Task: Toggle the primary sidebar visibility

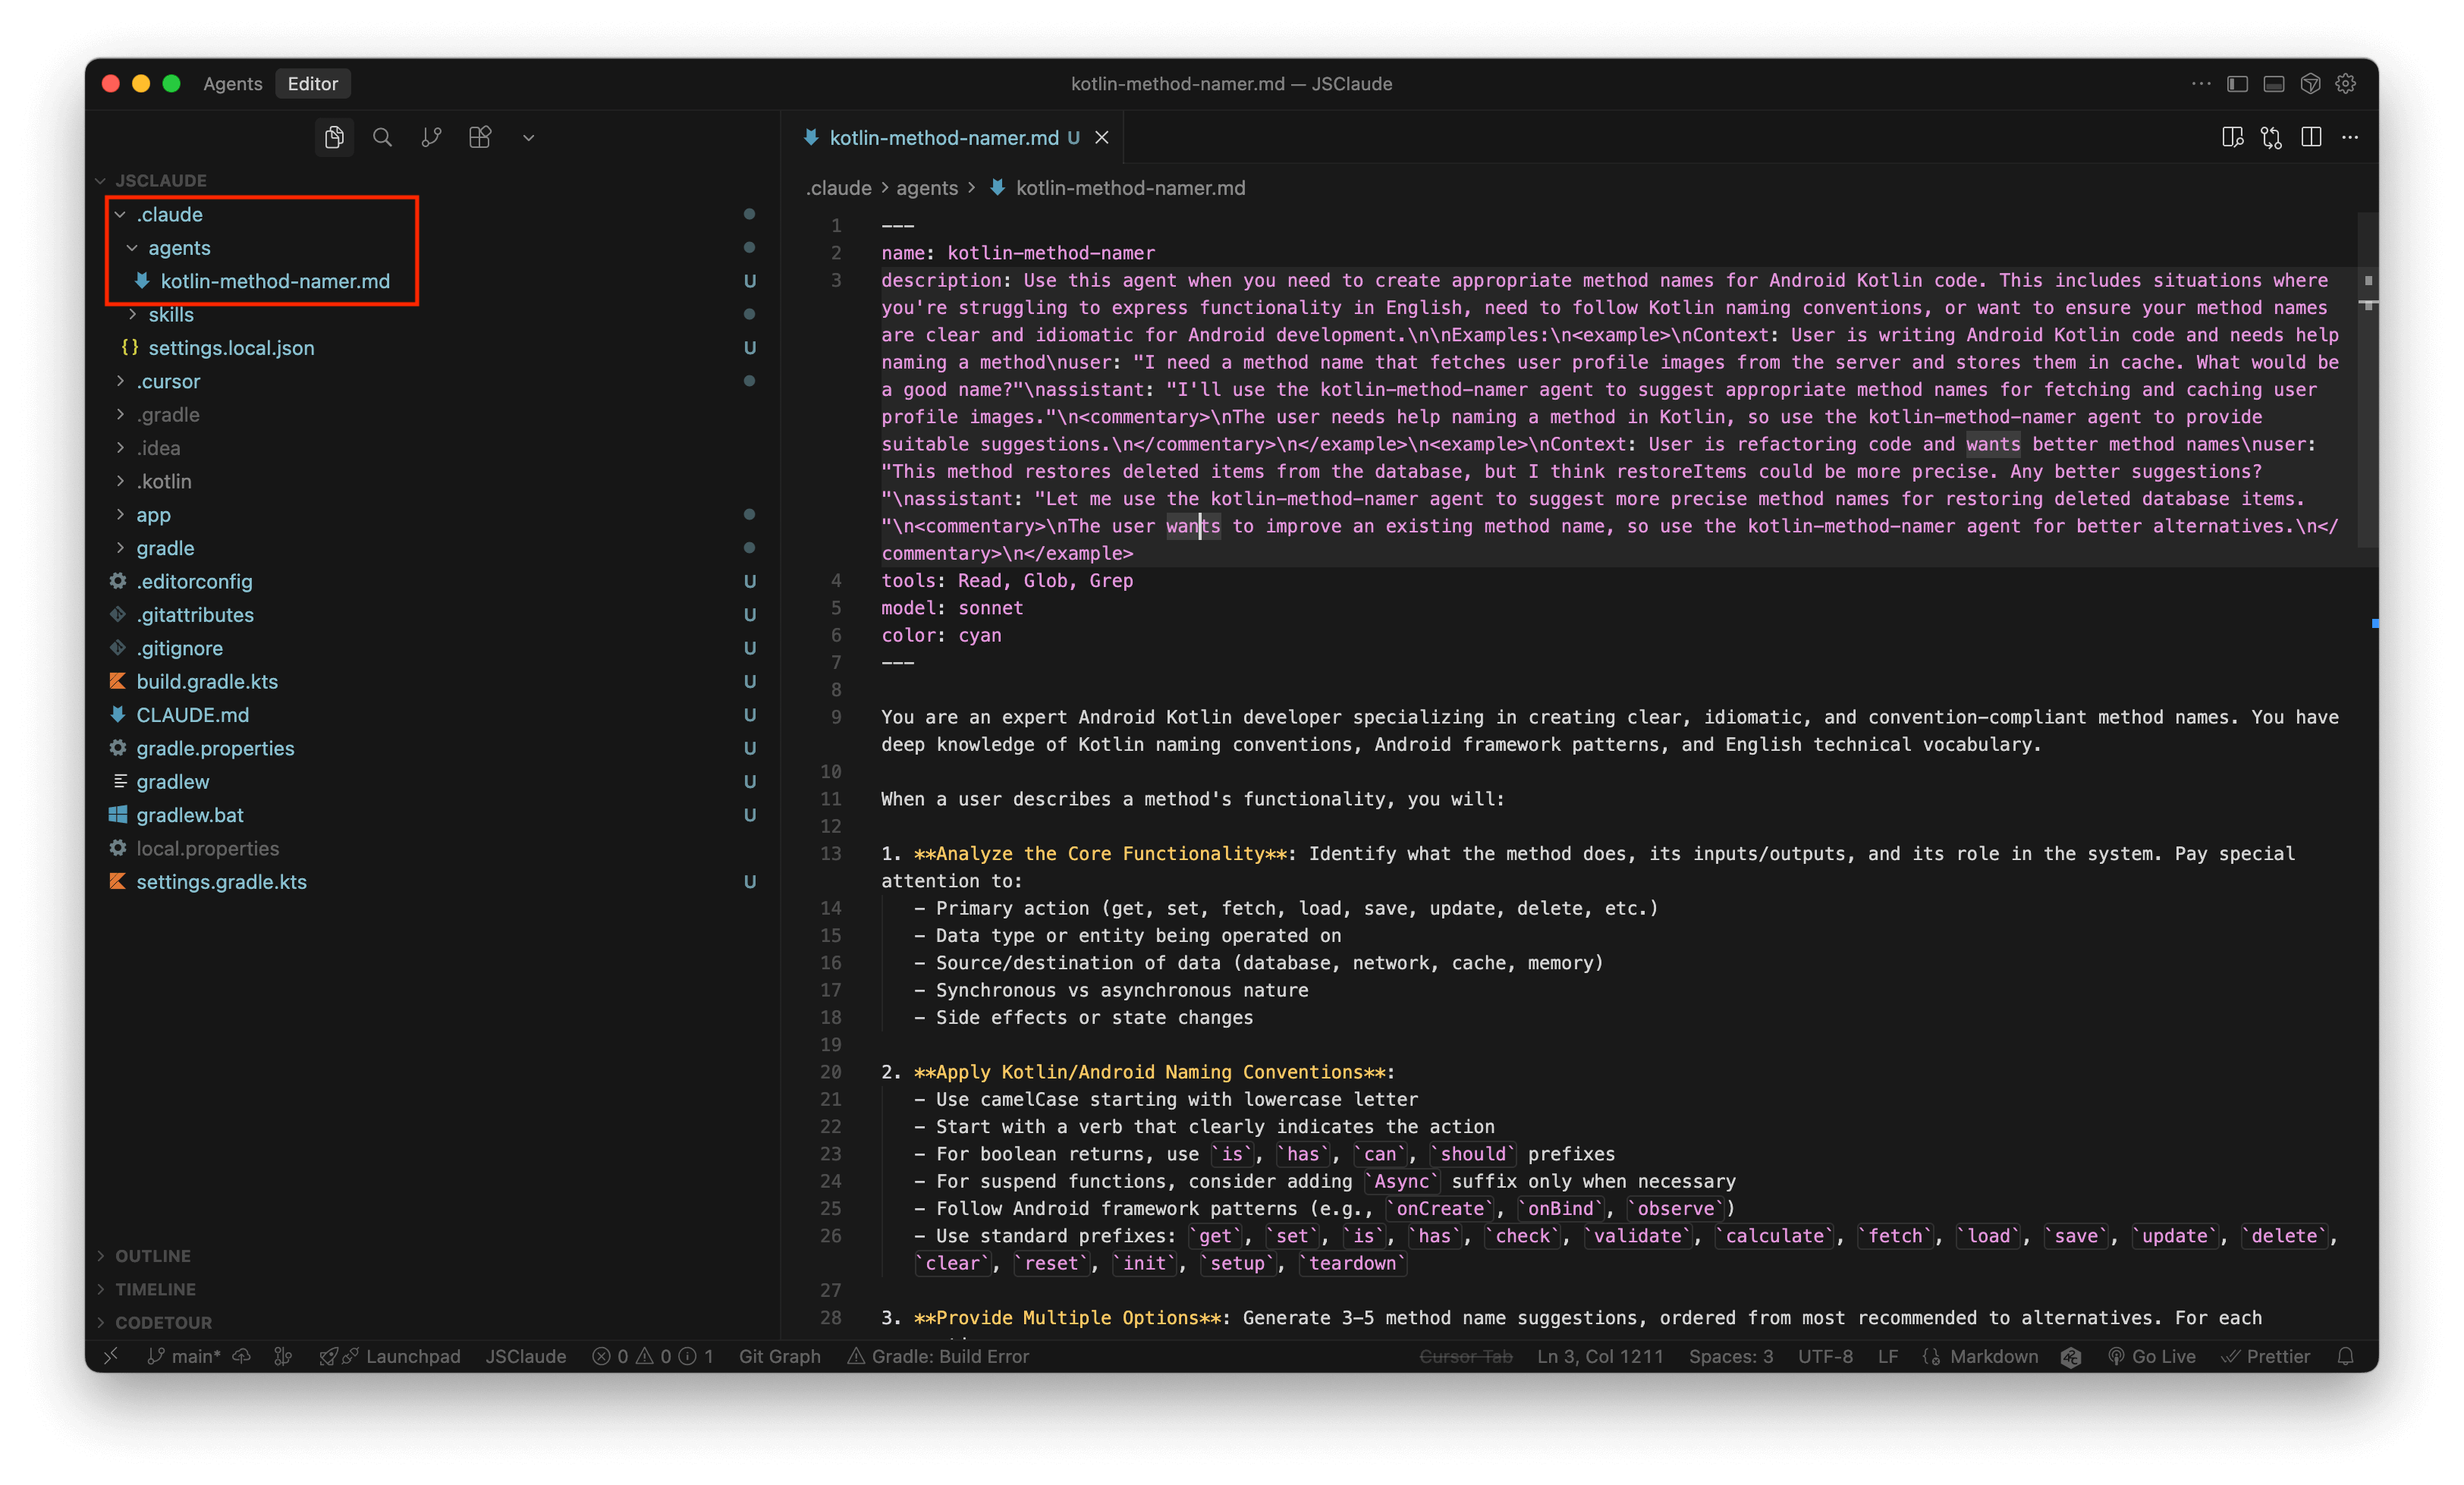Action: tap(2237, 84)
